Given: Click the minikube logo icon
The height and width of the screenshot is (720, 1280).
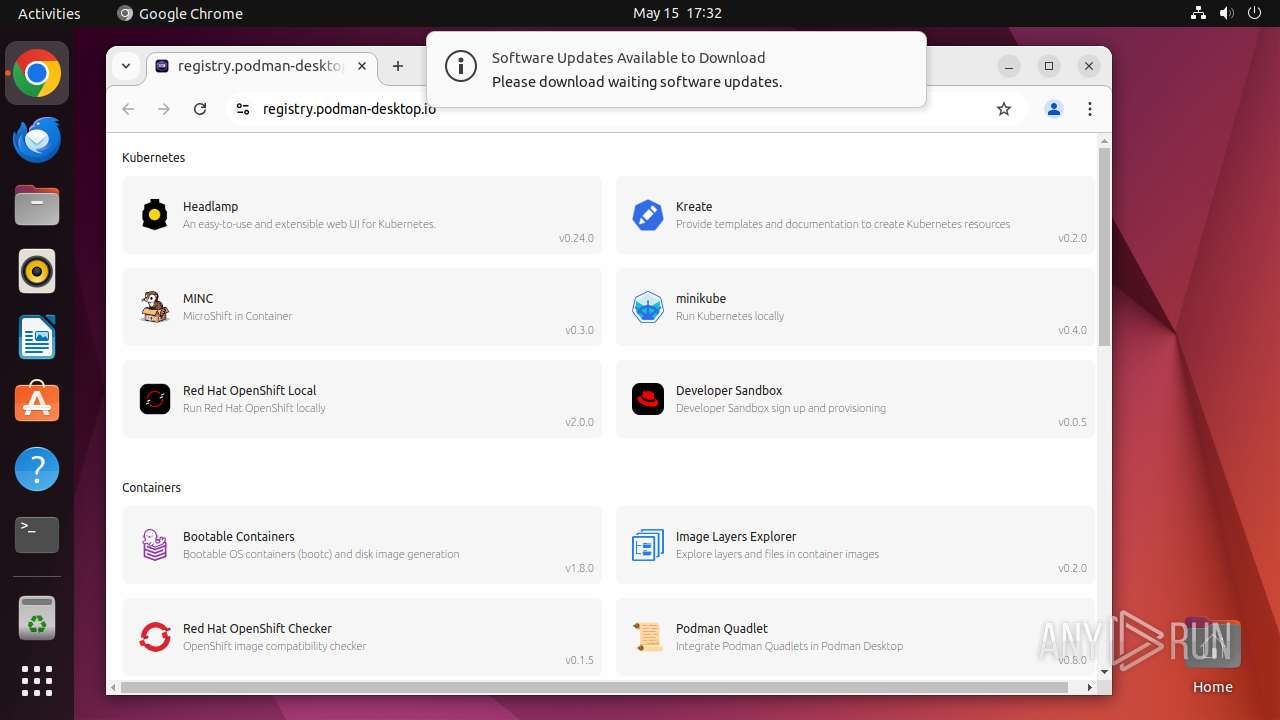Looking at the screenshot, I should [648, 307].
